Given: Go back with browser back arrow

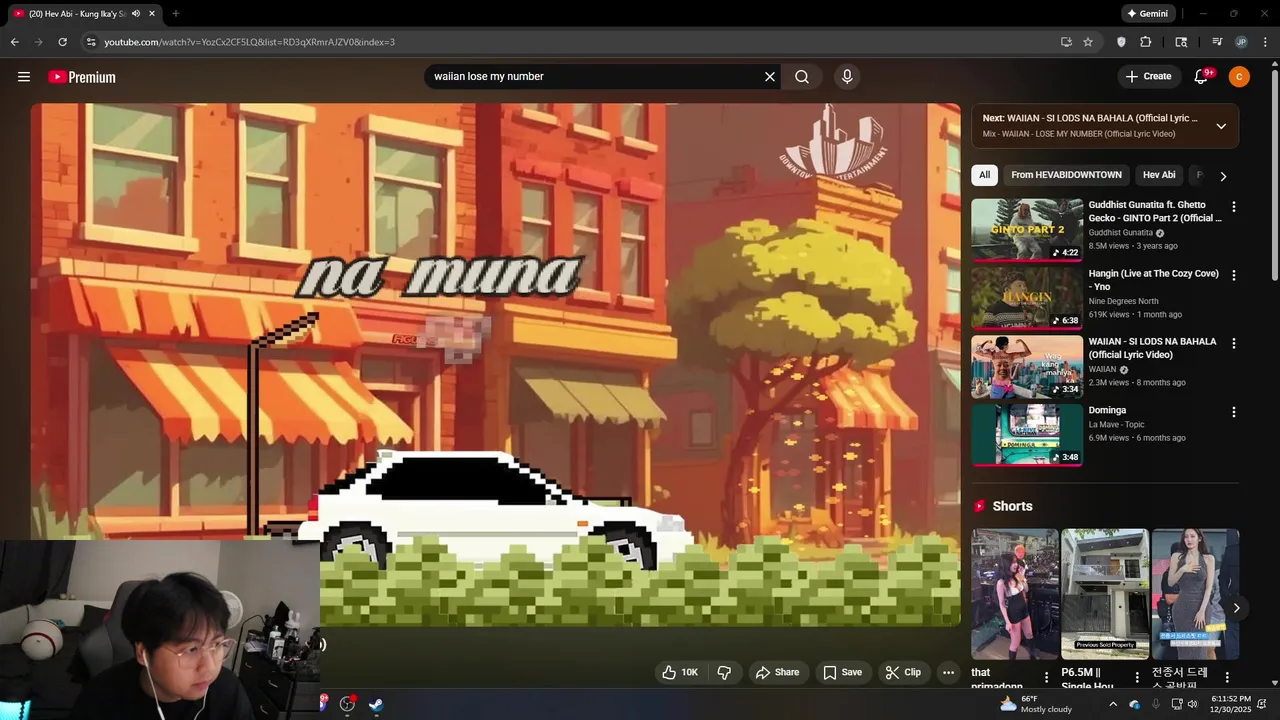Looking at the screenshot, I should click(14, 42).
